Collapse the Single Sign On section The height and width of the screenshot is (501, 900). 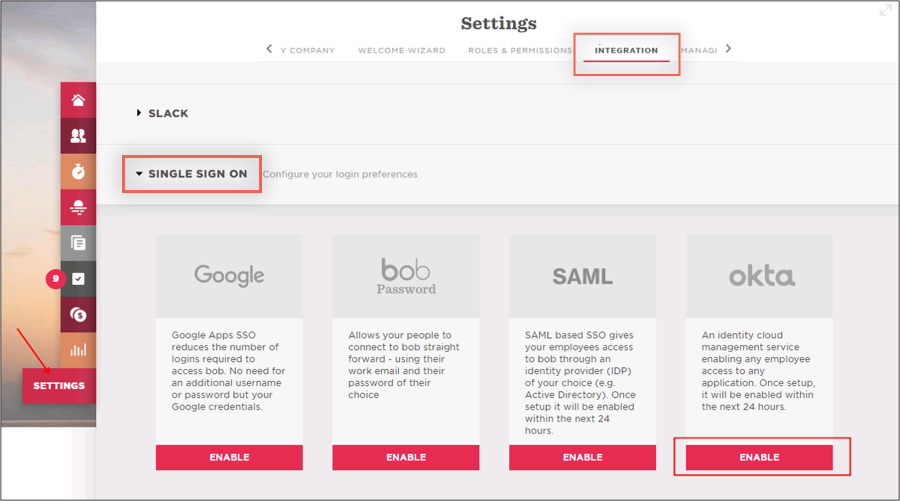pyautogui.click(x=192, y=174)
